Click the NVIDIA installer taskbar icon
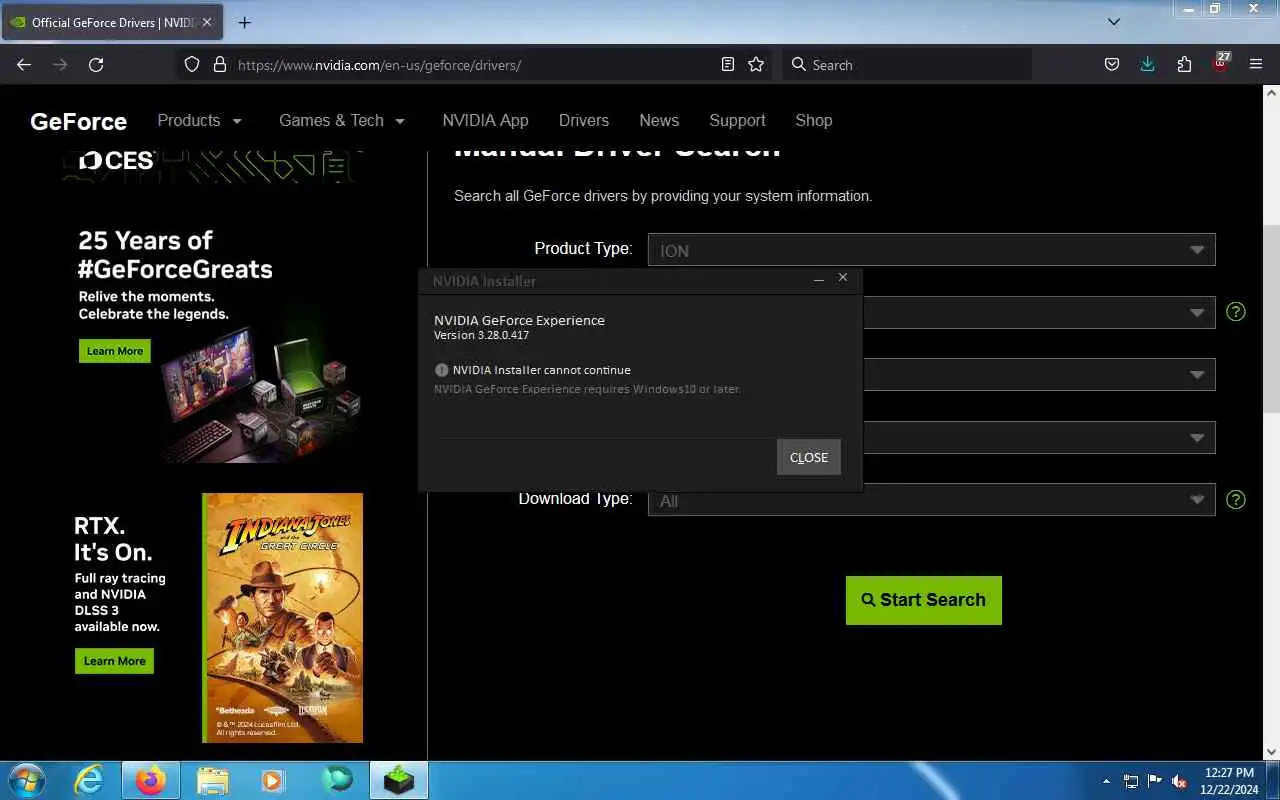The height and width of the screenshot is (800, 1280). (399, 780)
